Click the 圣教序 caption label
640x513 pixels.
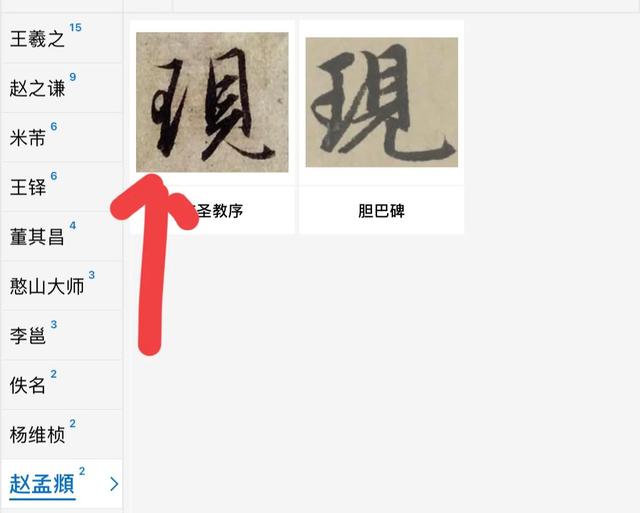pos(216,211)
